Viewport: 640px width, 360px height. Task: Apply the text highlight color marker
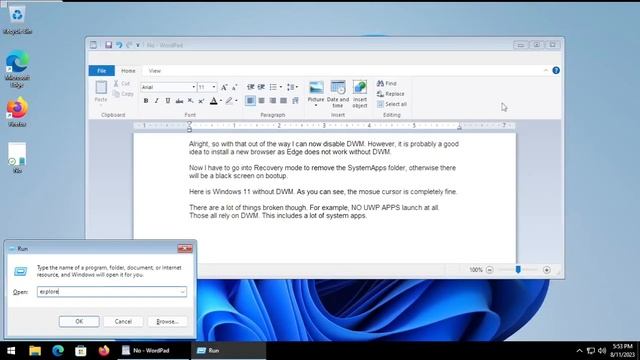(x=229, y=100)
